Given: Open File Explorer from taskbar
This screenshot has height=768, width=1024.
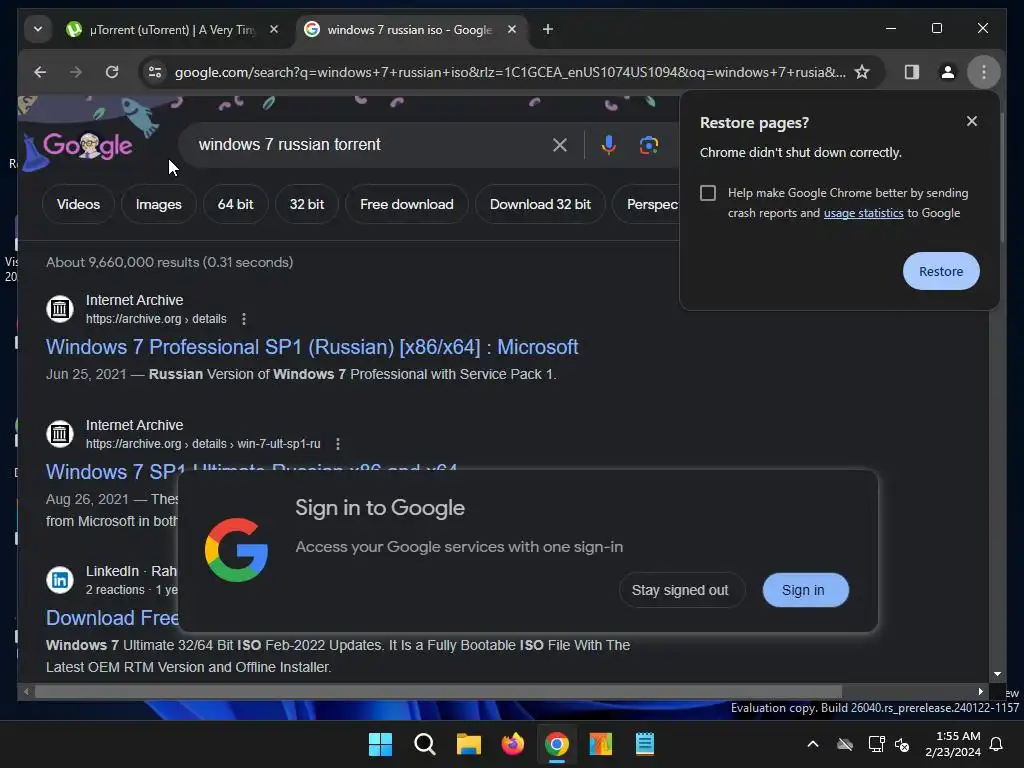Looking at the screenshot, I should (x=468, y=744).
